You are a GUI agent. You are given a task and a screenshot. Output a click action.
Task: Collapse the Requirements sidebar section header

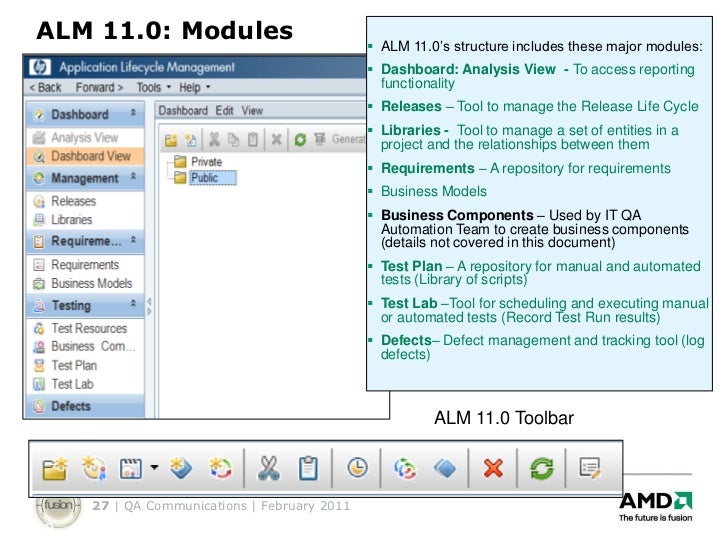coord(133,240)
